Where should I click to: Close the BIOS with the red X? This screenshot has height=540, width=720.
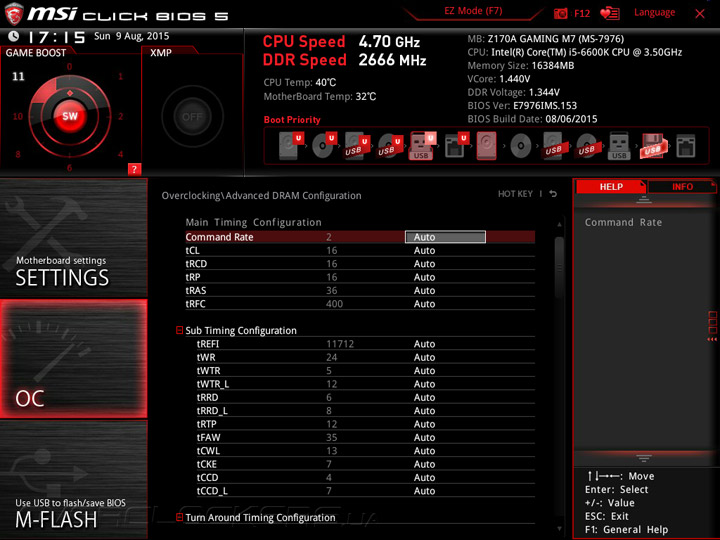click(700, 13)
